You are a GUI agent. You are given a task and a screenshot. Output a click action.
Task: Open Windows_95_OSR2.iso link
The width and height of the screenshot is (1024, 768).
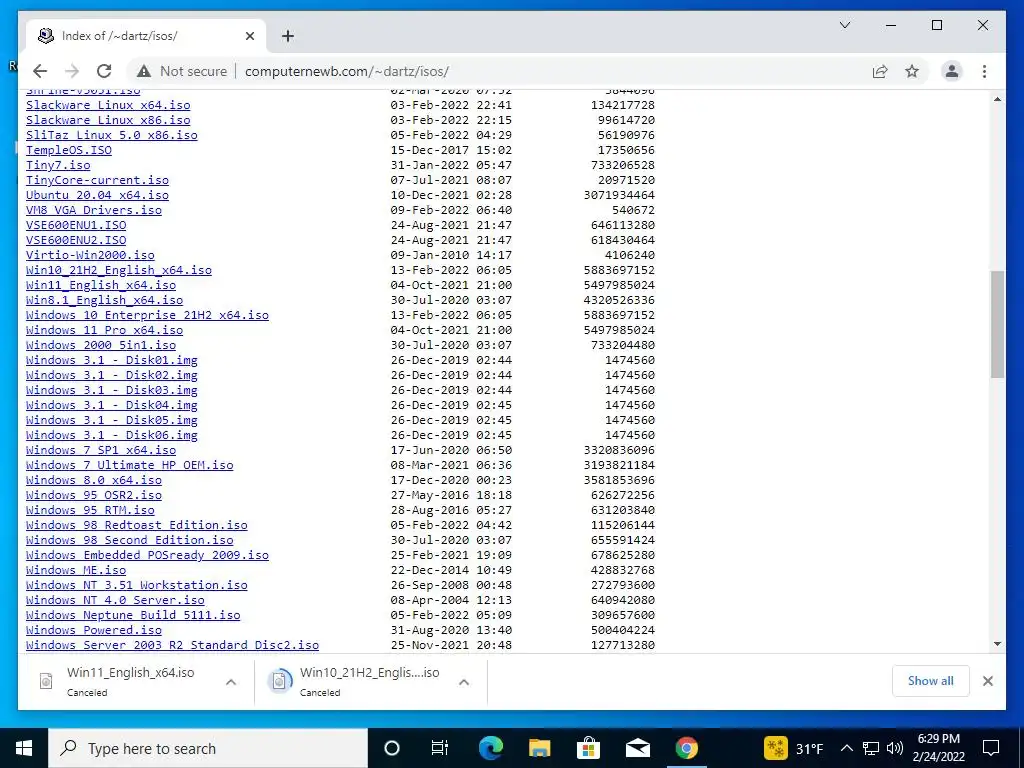tap(93, 496)
